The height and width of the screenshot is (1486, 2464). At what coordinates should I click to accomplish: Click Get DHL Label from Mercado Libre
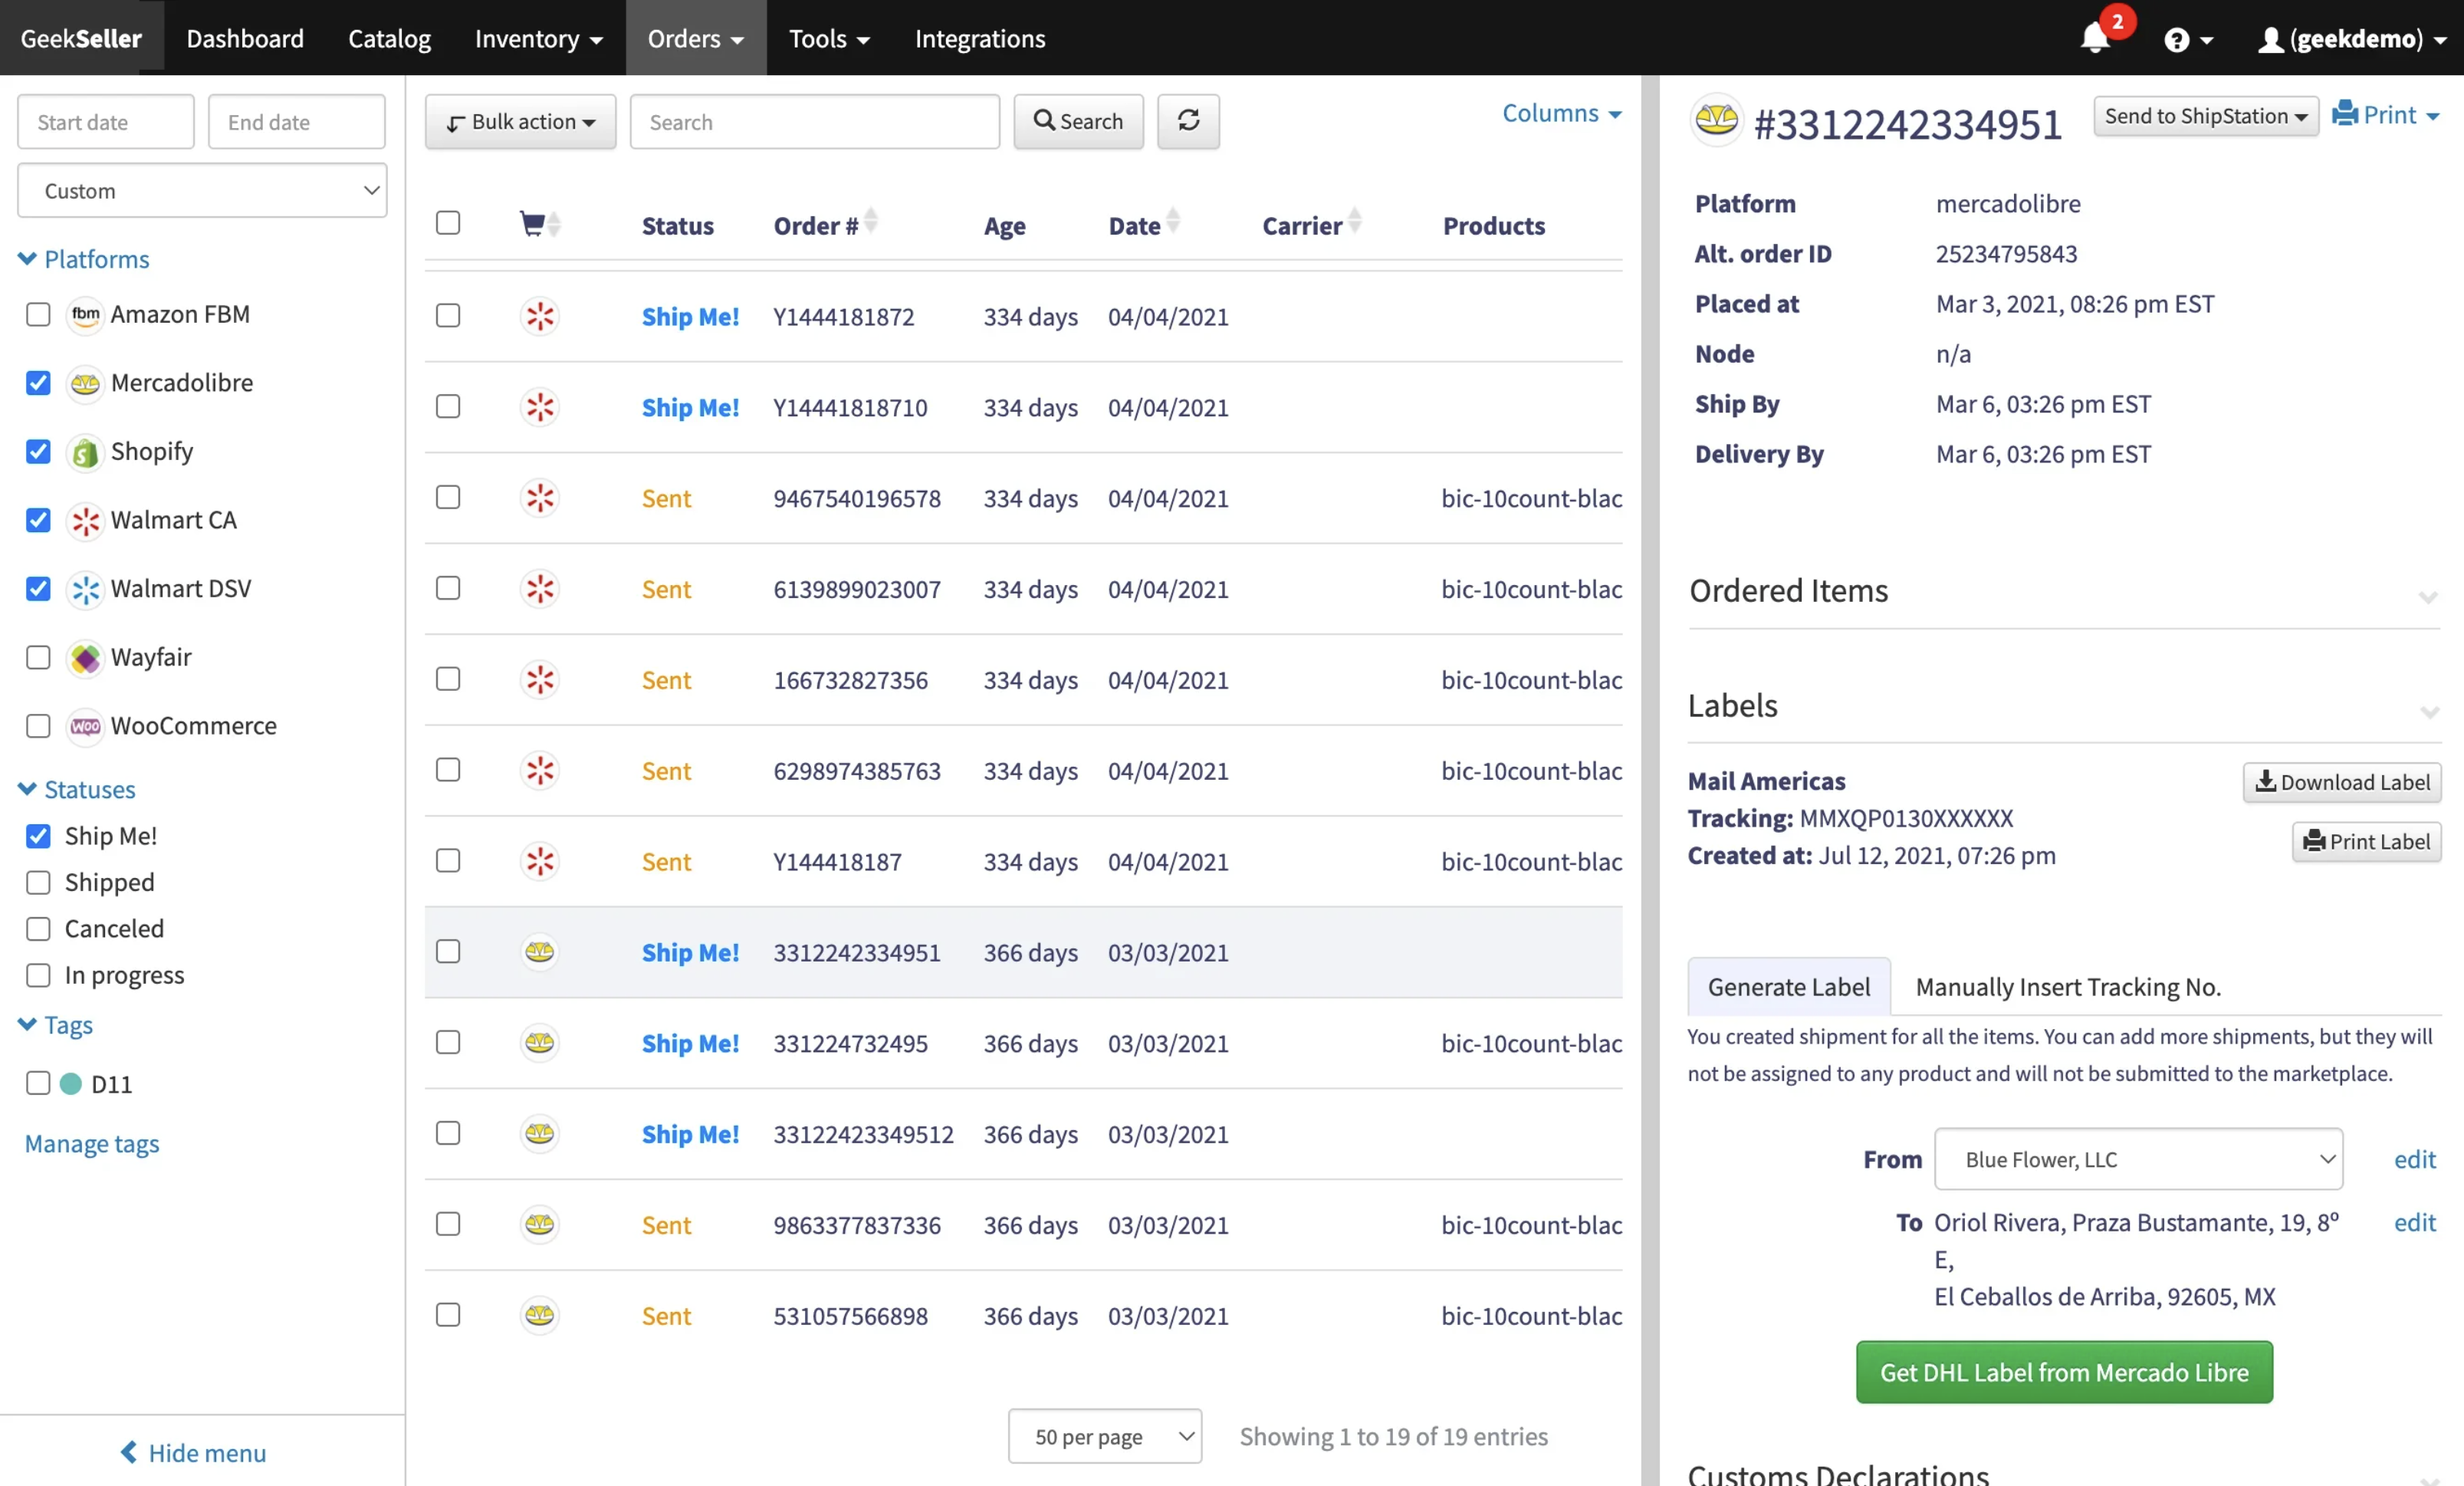(x=2063, y=1372)
